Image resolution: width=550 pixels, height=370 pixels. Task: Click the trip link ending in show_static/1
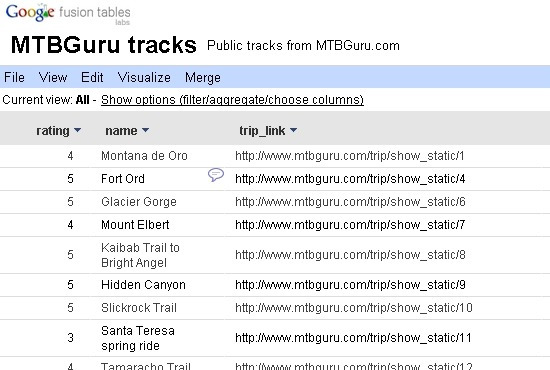click(x=350, y=156)
